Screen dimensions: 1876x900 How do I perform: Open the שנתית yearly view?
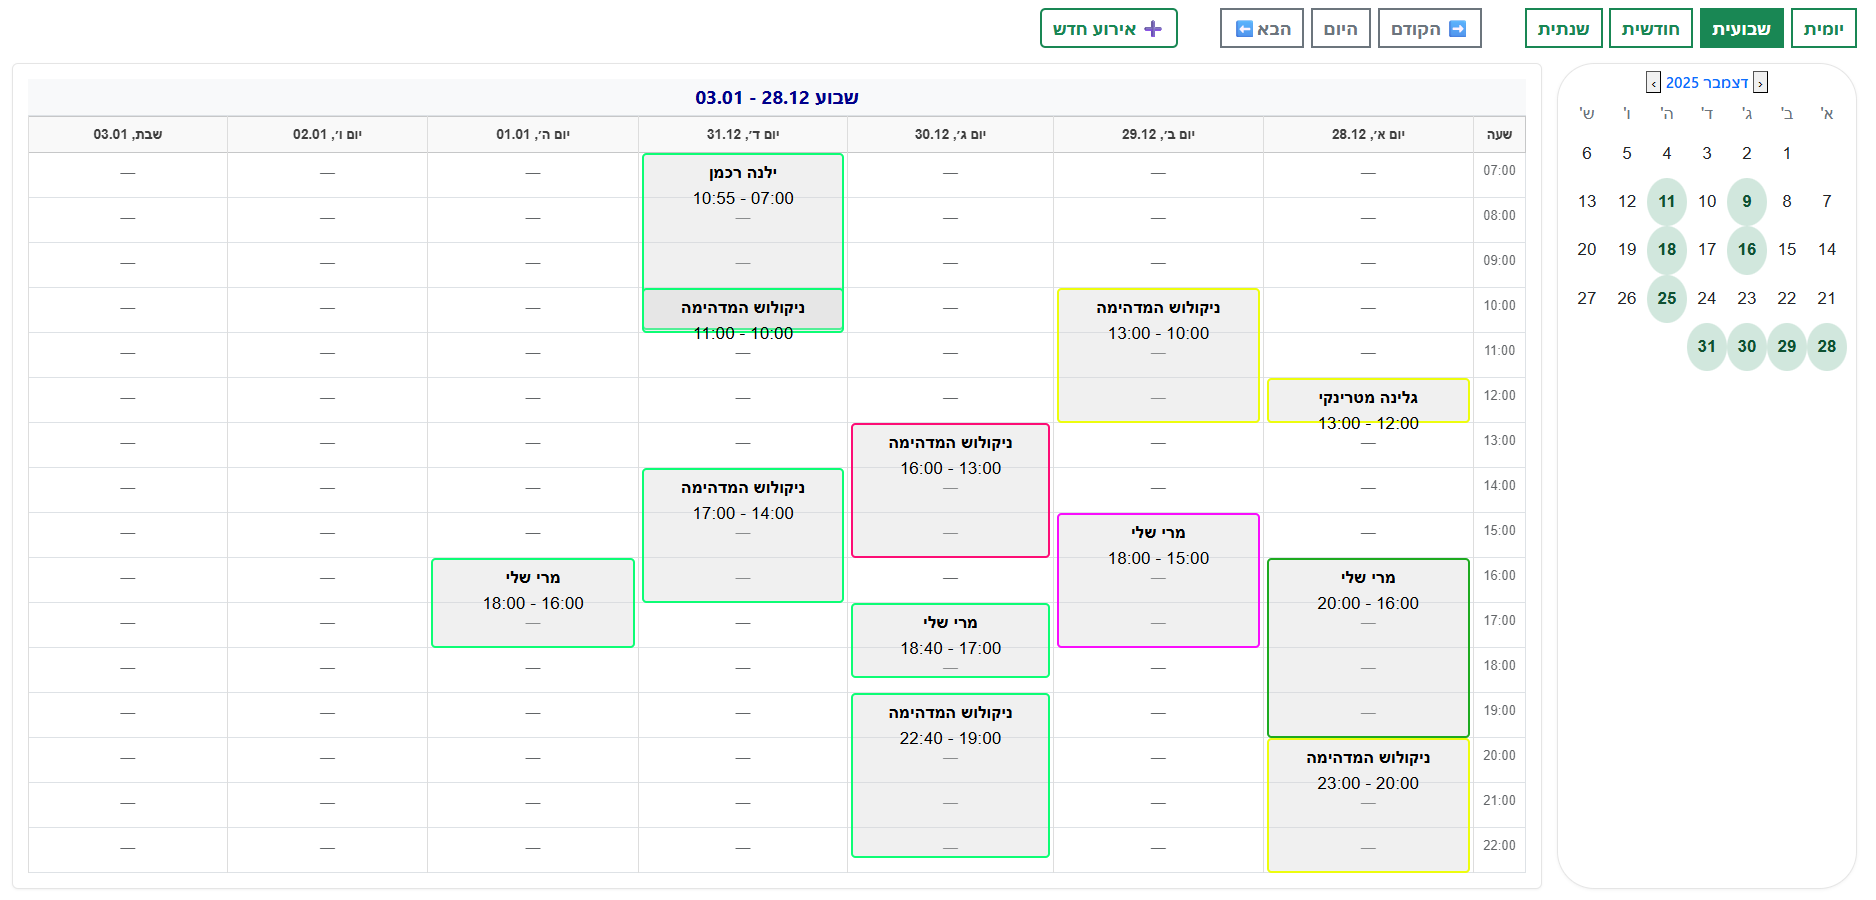point(1563,29)
